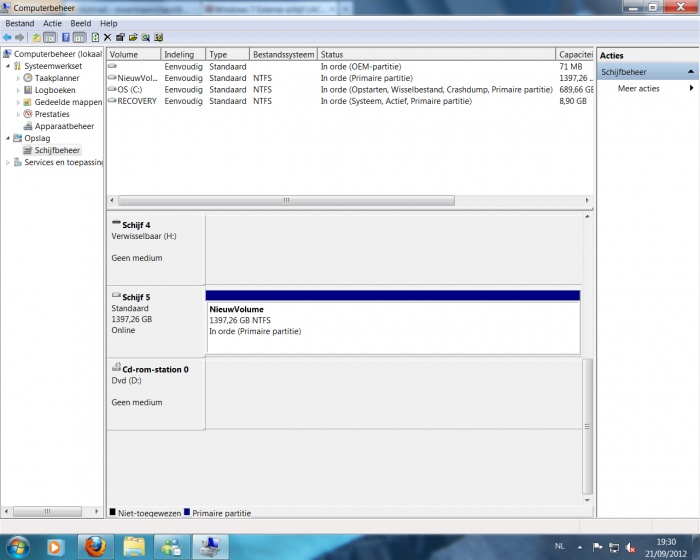Show hidden tray icons arrow
700x560 pixels.
[x=579, y=547]
